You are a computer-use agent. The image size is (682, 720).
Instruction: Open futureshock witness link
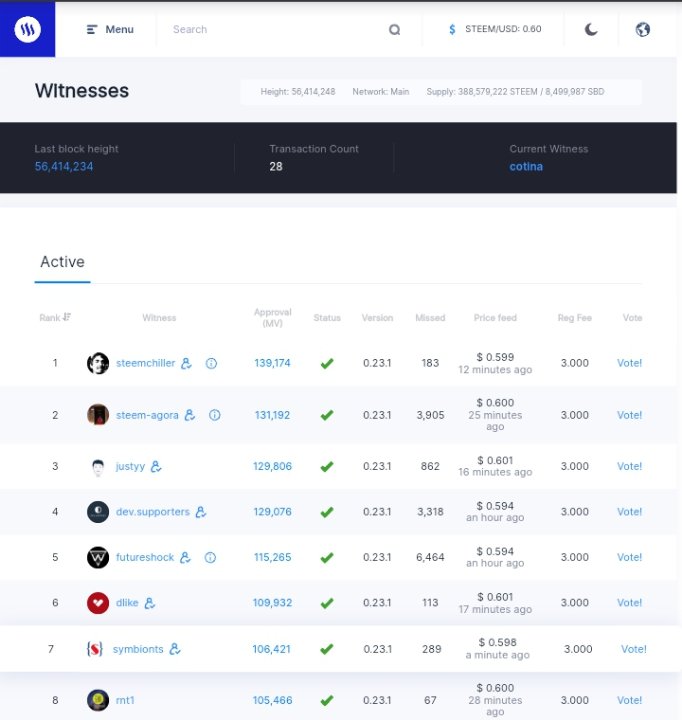(x=145, y=557)
